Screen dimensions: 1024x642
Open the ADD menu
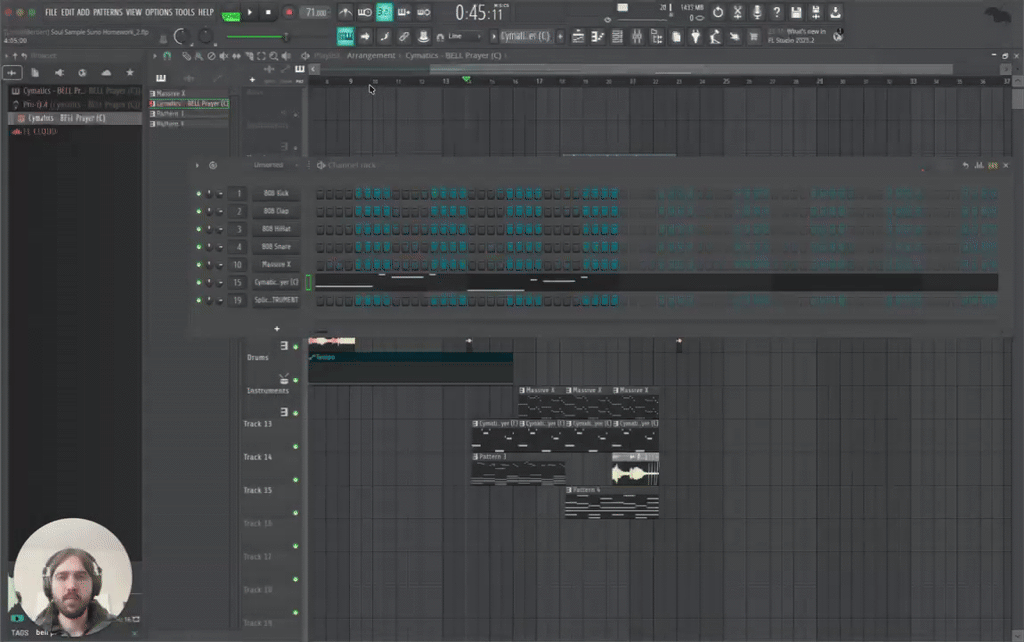[x=84, y=12]
